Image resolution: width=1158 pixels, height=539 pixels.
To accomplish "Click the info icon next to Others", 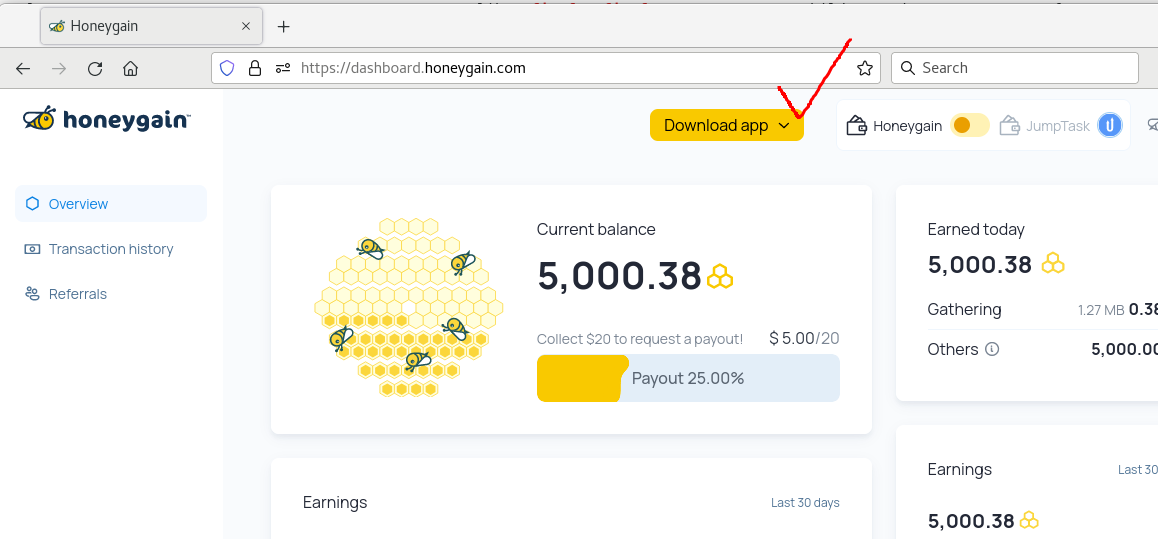I will [993, 349].
